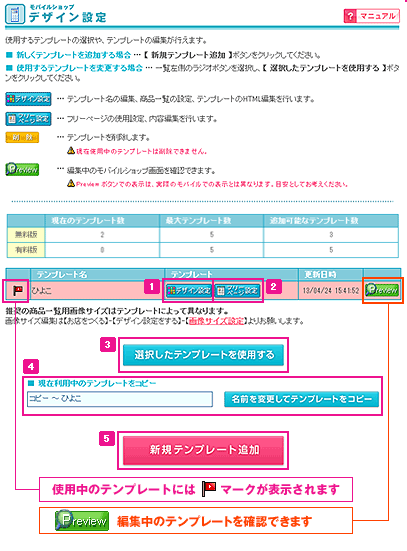Click the デザイン設定 legend icon in instructions
The image size is (407, 551).
pyautogui.click(x=28, y=99)
